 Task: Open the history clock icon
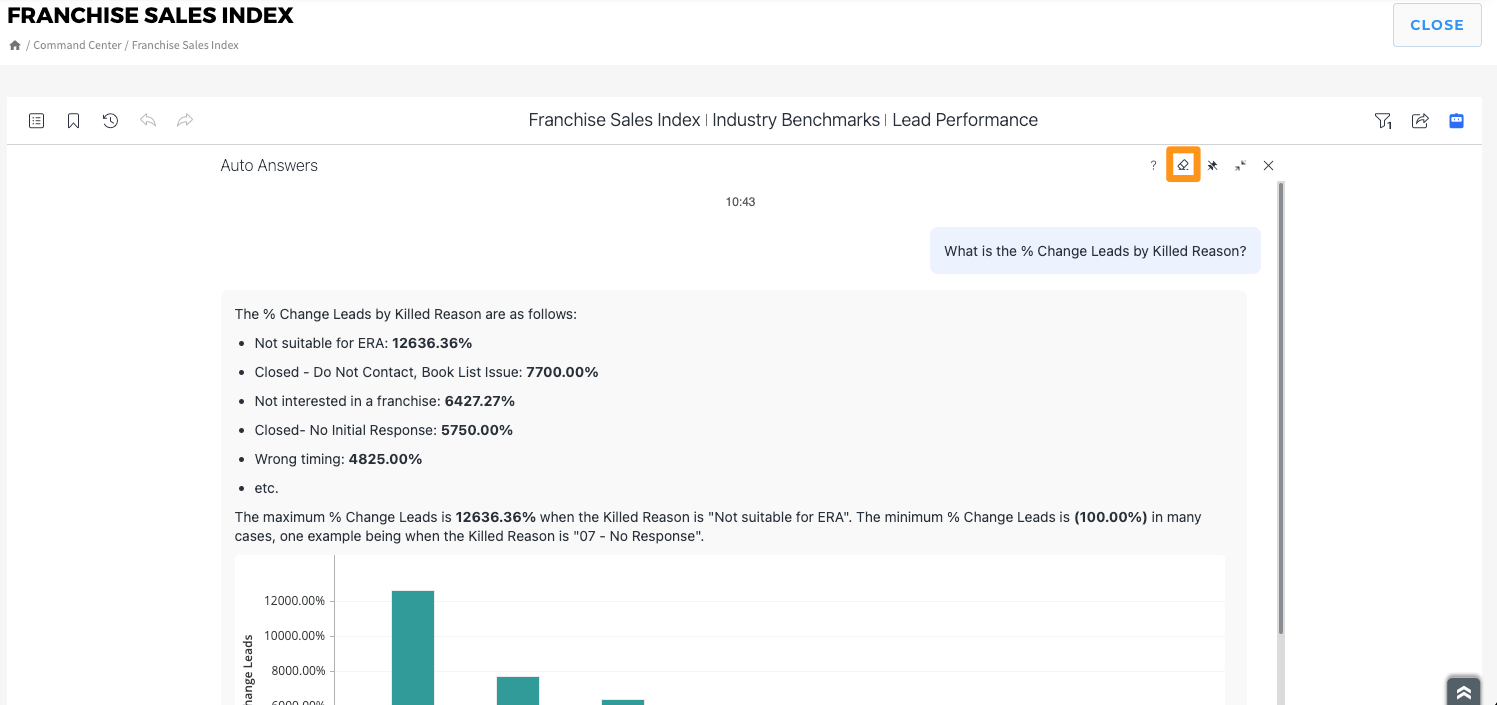point(110,121)
